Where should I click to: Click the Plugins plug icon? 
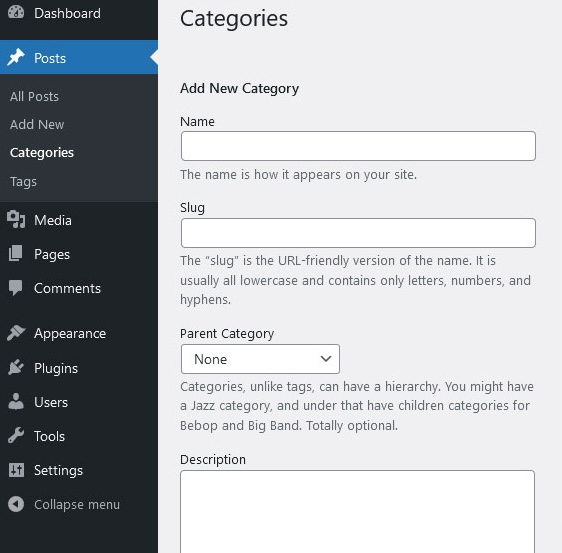16,367
